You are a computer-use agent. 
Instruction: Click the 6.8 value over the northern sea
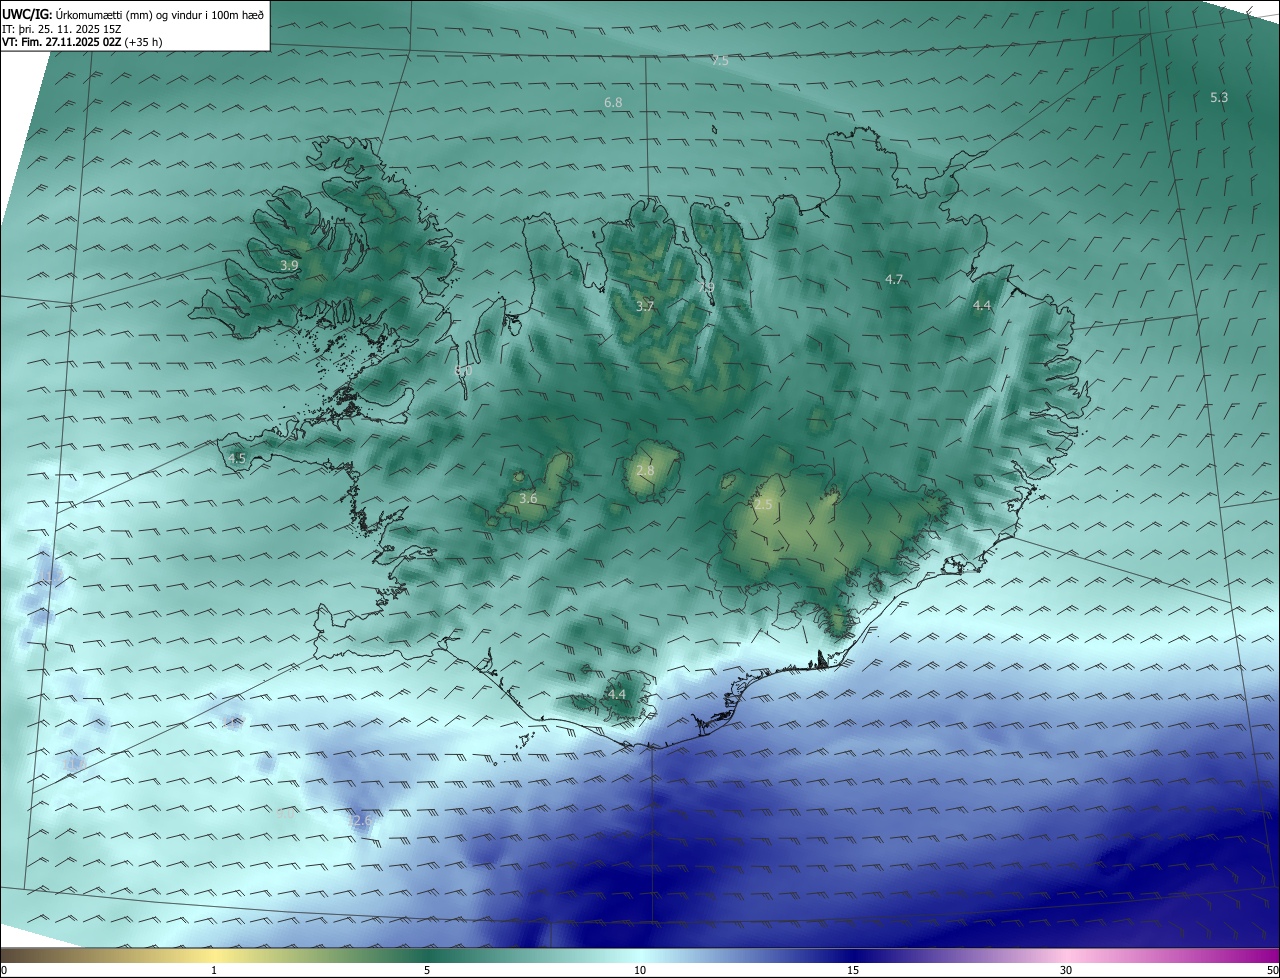click(613, 103)
